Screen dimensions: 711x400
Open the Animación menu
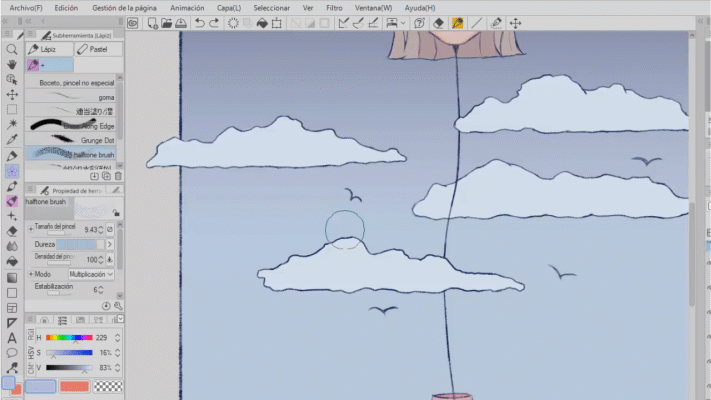click(x=187, y=8)
